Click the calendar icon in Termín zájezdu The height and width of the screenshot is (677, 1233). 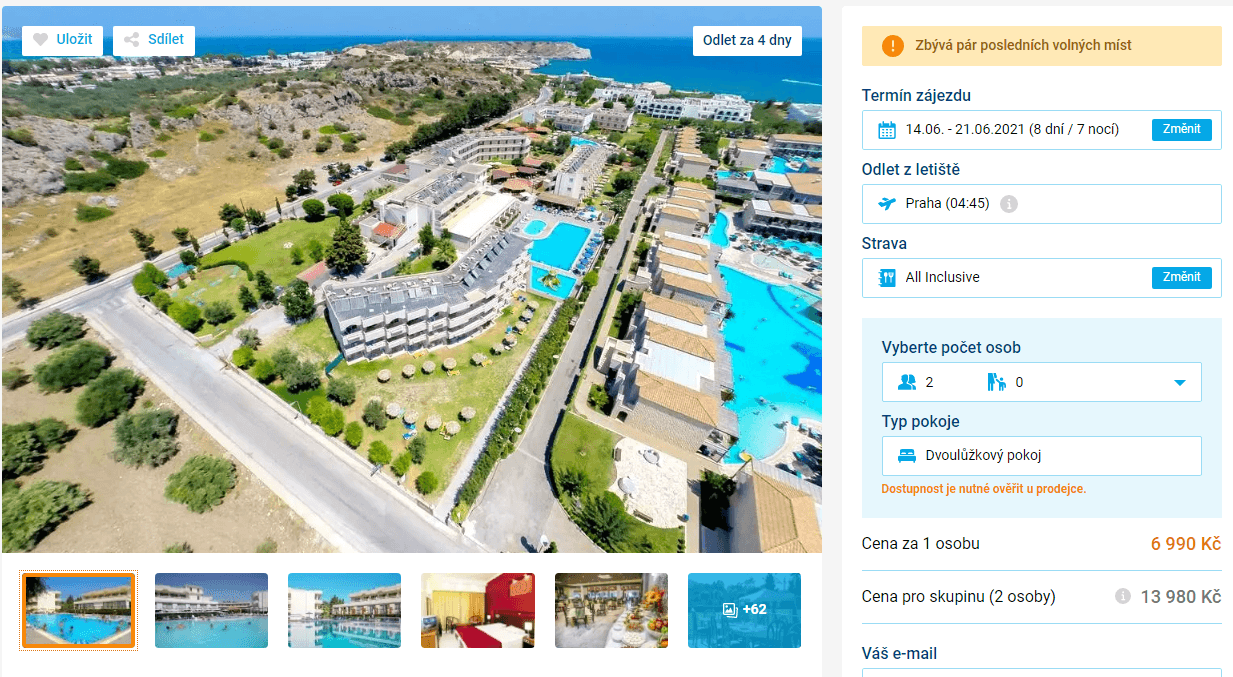[887, 130]
